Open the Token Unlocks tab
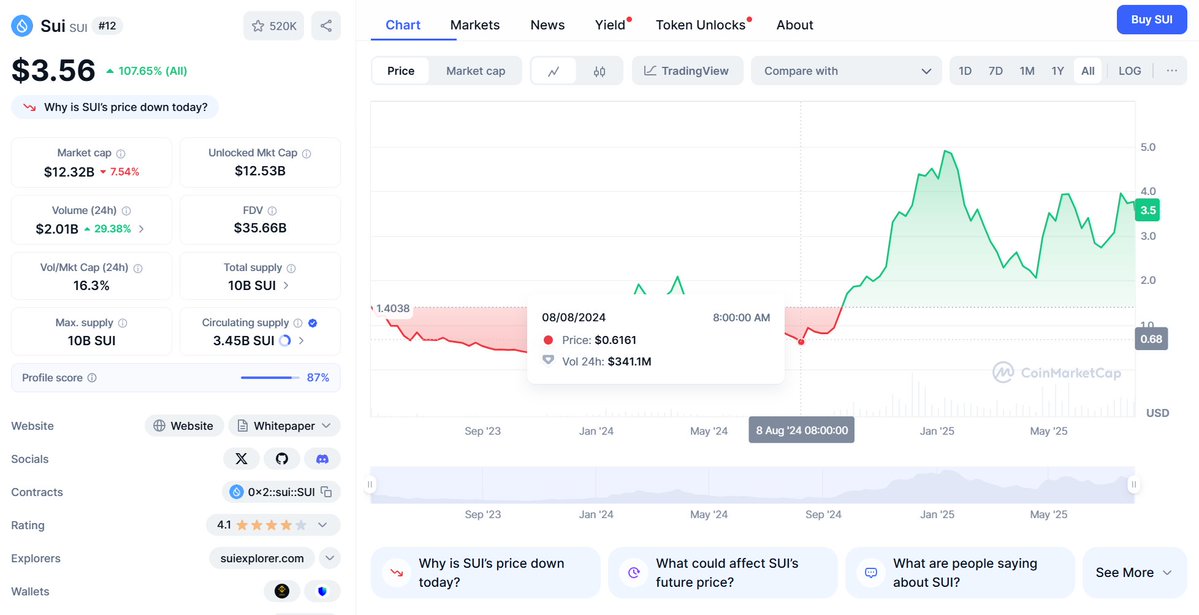The width and height of the screenshot is (1199, 615). coord(700,25)
